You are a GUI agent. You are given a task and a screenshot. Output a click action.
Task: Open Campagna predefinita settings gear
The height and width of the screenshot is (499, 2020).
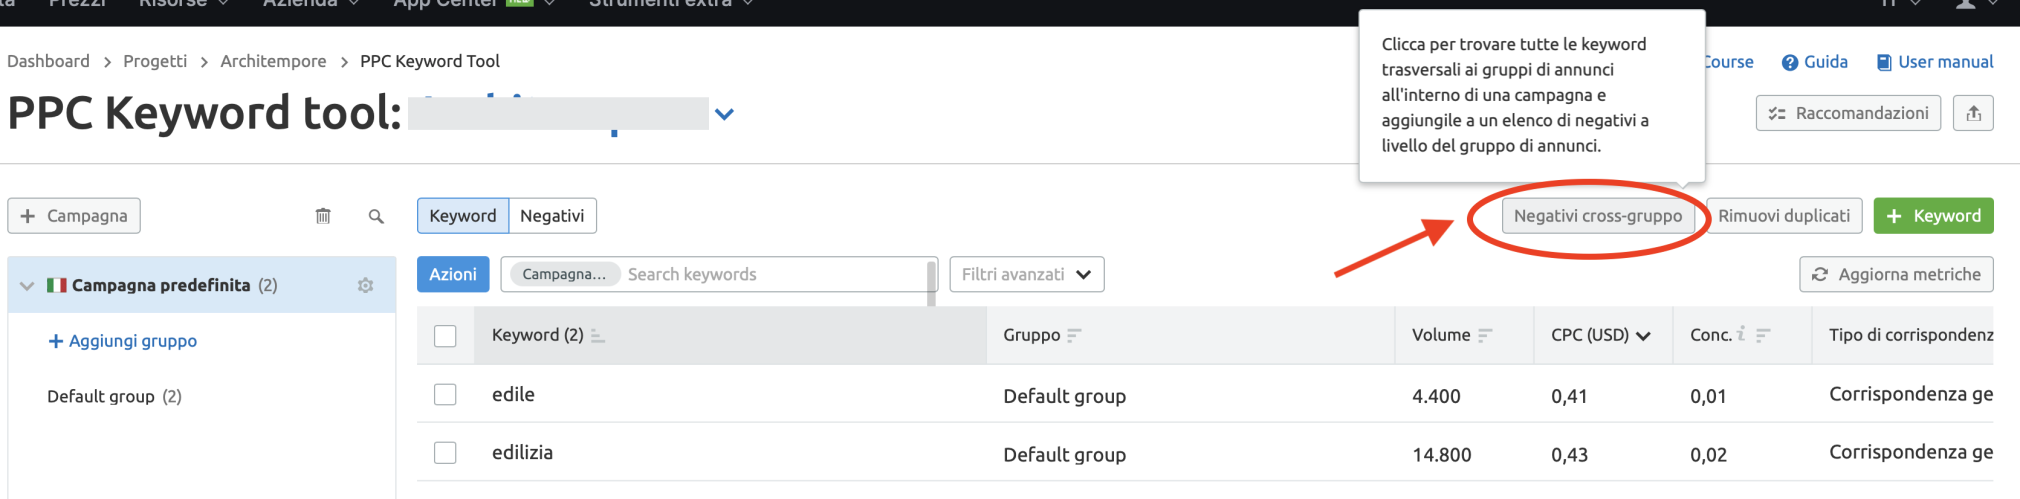coord(365,285)
